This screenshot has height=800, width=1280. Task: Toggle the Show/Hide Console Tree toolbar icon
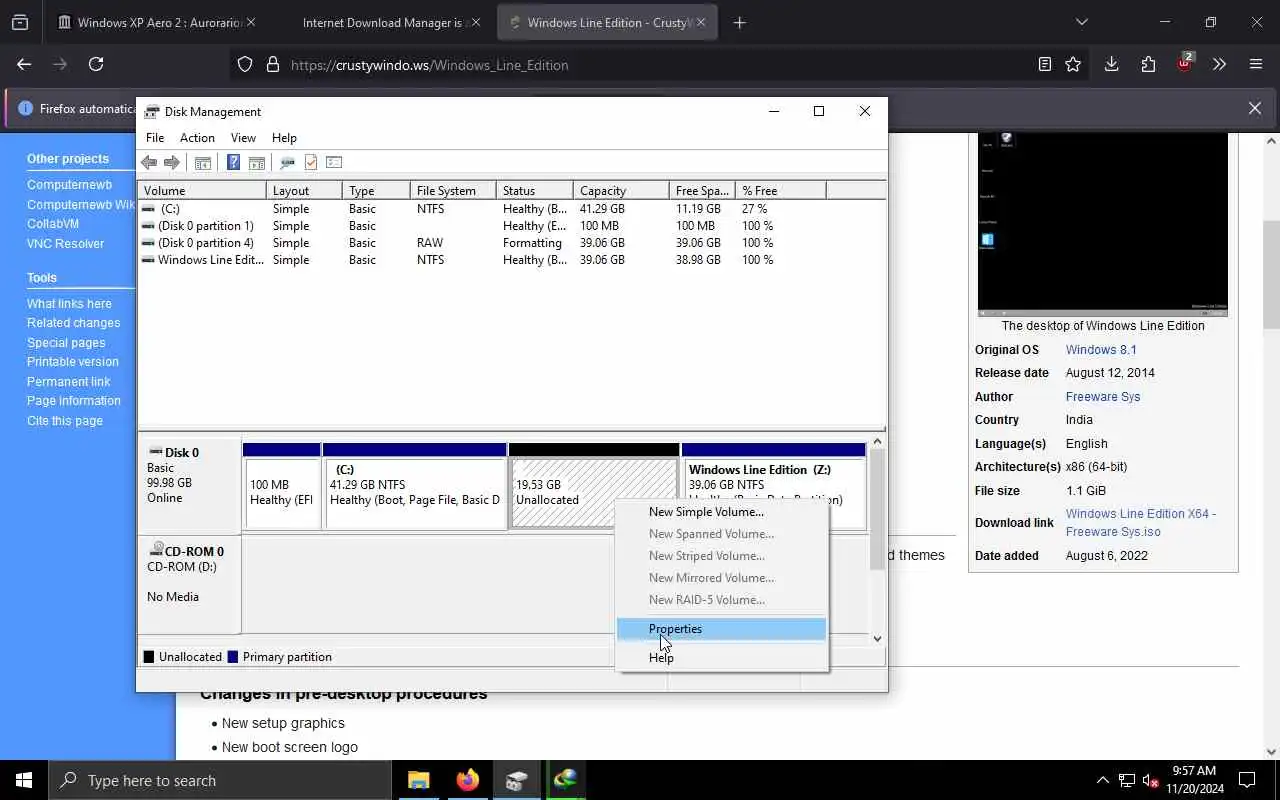click(x=203, y=162)
